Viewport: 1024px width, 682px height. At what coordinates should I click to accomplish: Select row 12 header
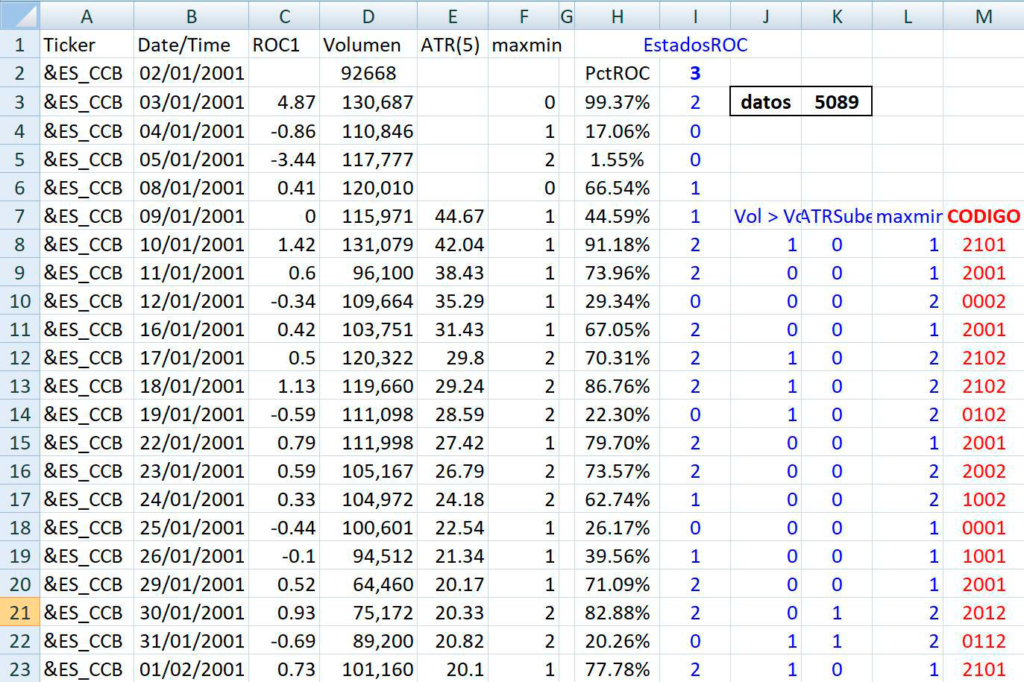click(20, 358)
